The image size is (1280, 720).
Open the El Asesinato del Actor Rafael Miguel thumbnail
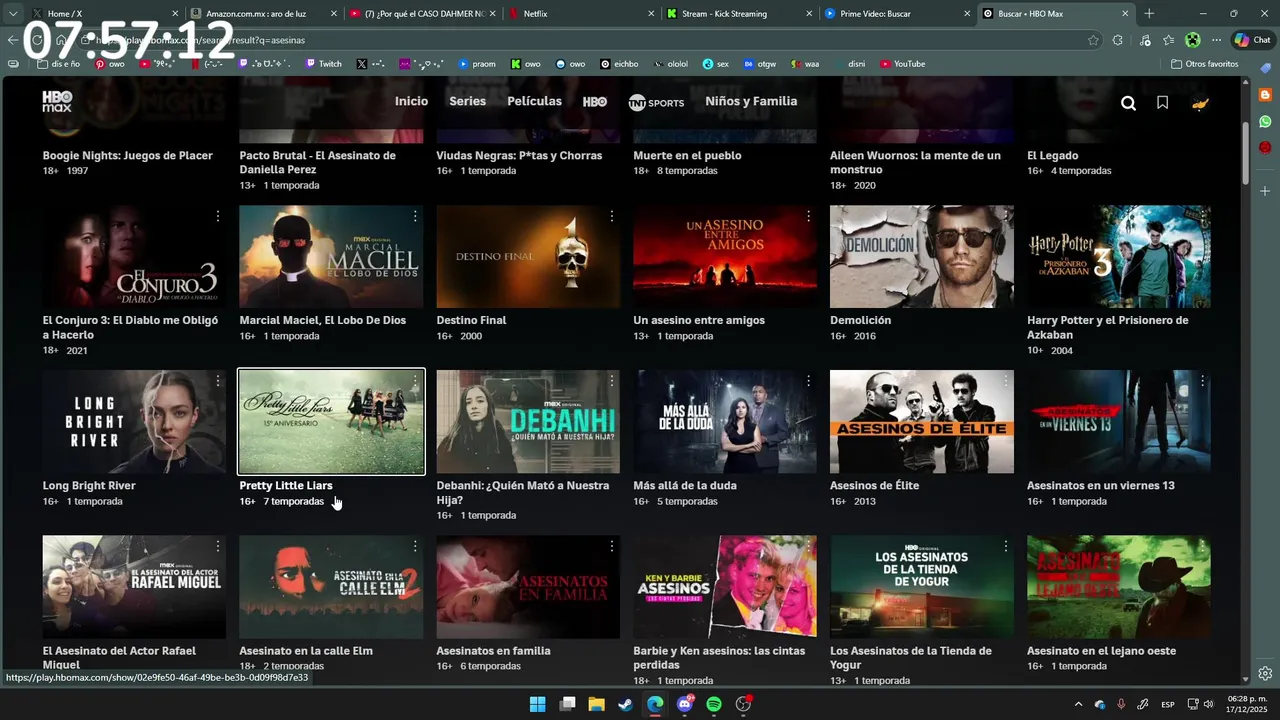tap(134, 587)
